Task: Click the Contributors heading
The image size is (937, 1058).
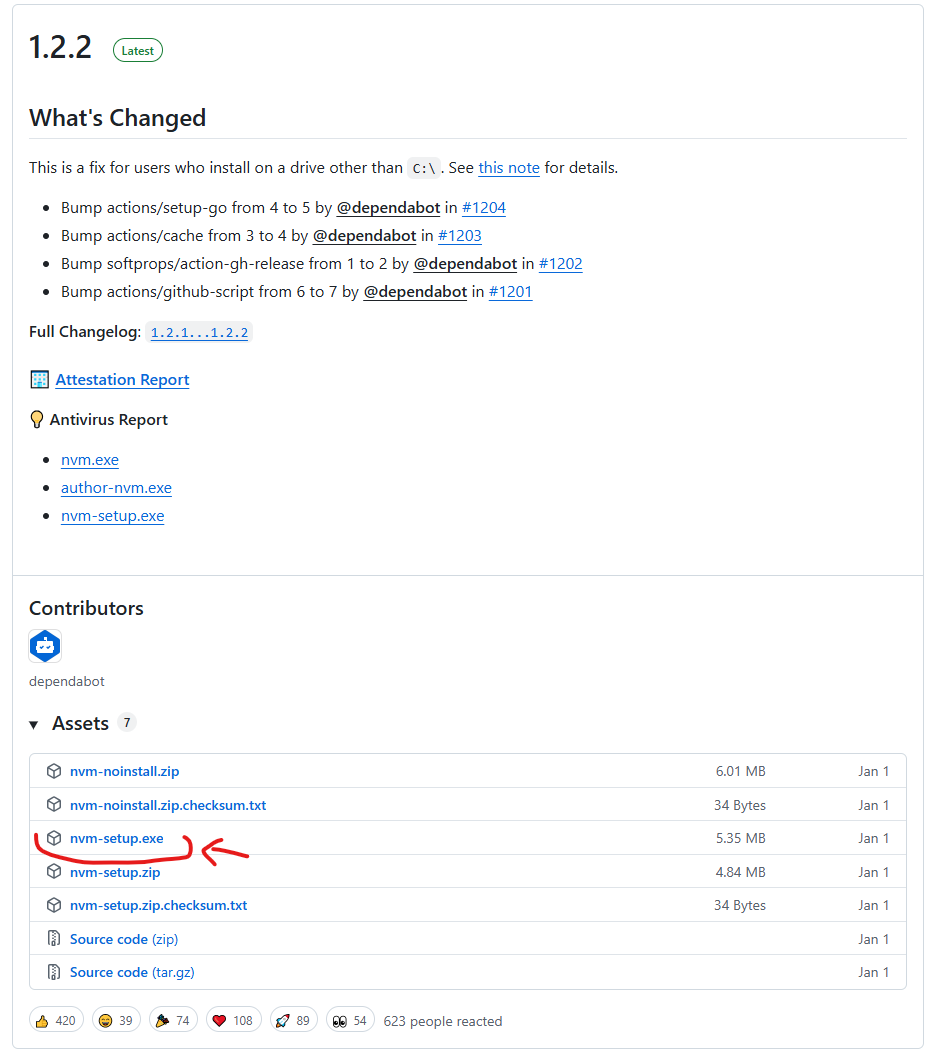Action: click(x=86, y=609)
